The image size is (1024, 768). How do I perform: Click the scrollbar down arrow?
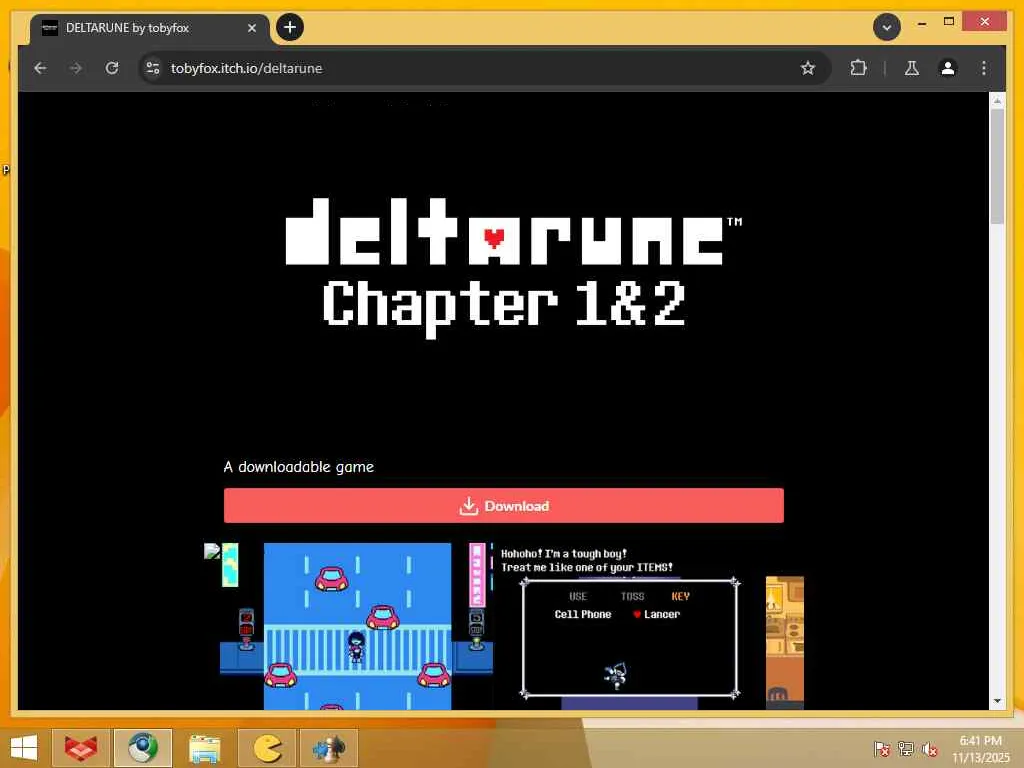point(997,701)
